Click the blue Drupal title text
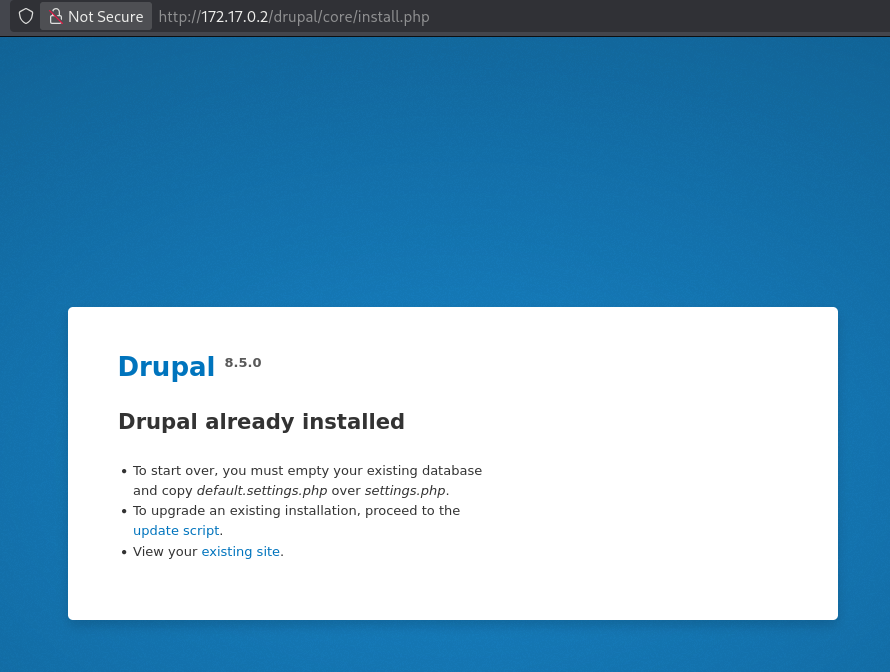Image resolution: width=890 pixels, height=672 pixels. pos(166,367)
